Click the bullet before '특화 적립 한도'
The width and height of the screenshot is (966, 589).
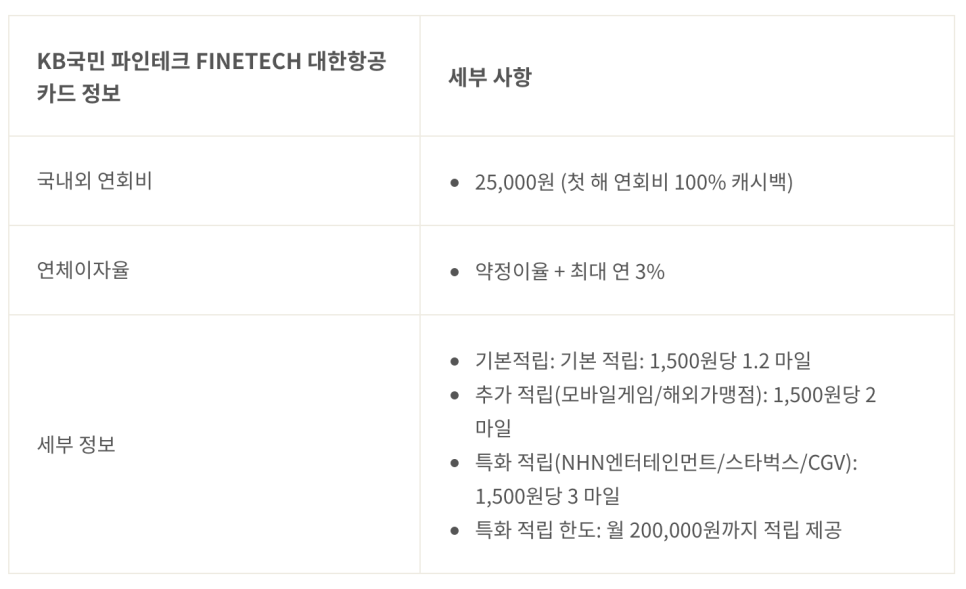coord(455,530)
